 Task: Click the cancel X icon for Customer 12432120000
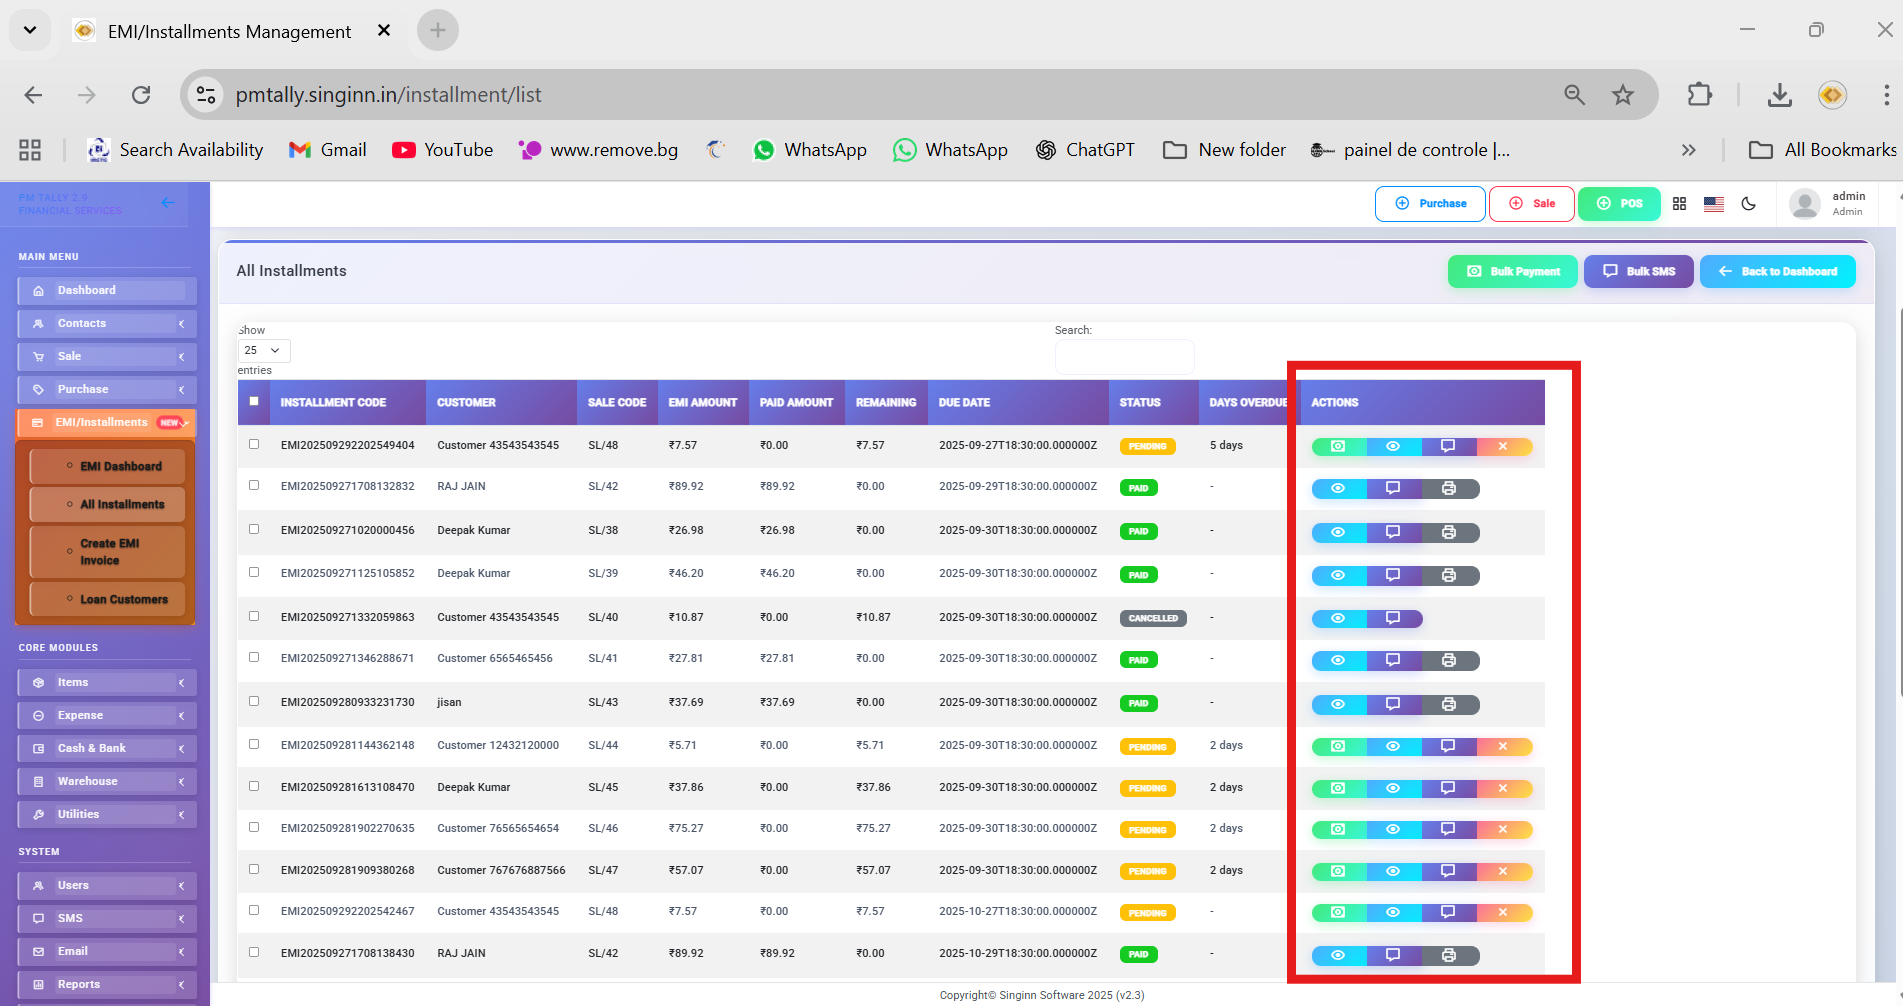coord(1502,746)
